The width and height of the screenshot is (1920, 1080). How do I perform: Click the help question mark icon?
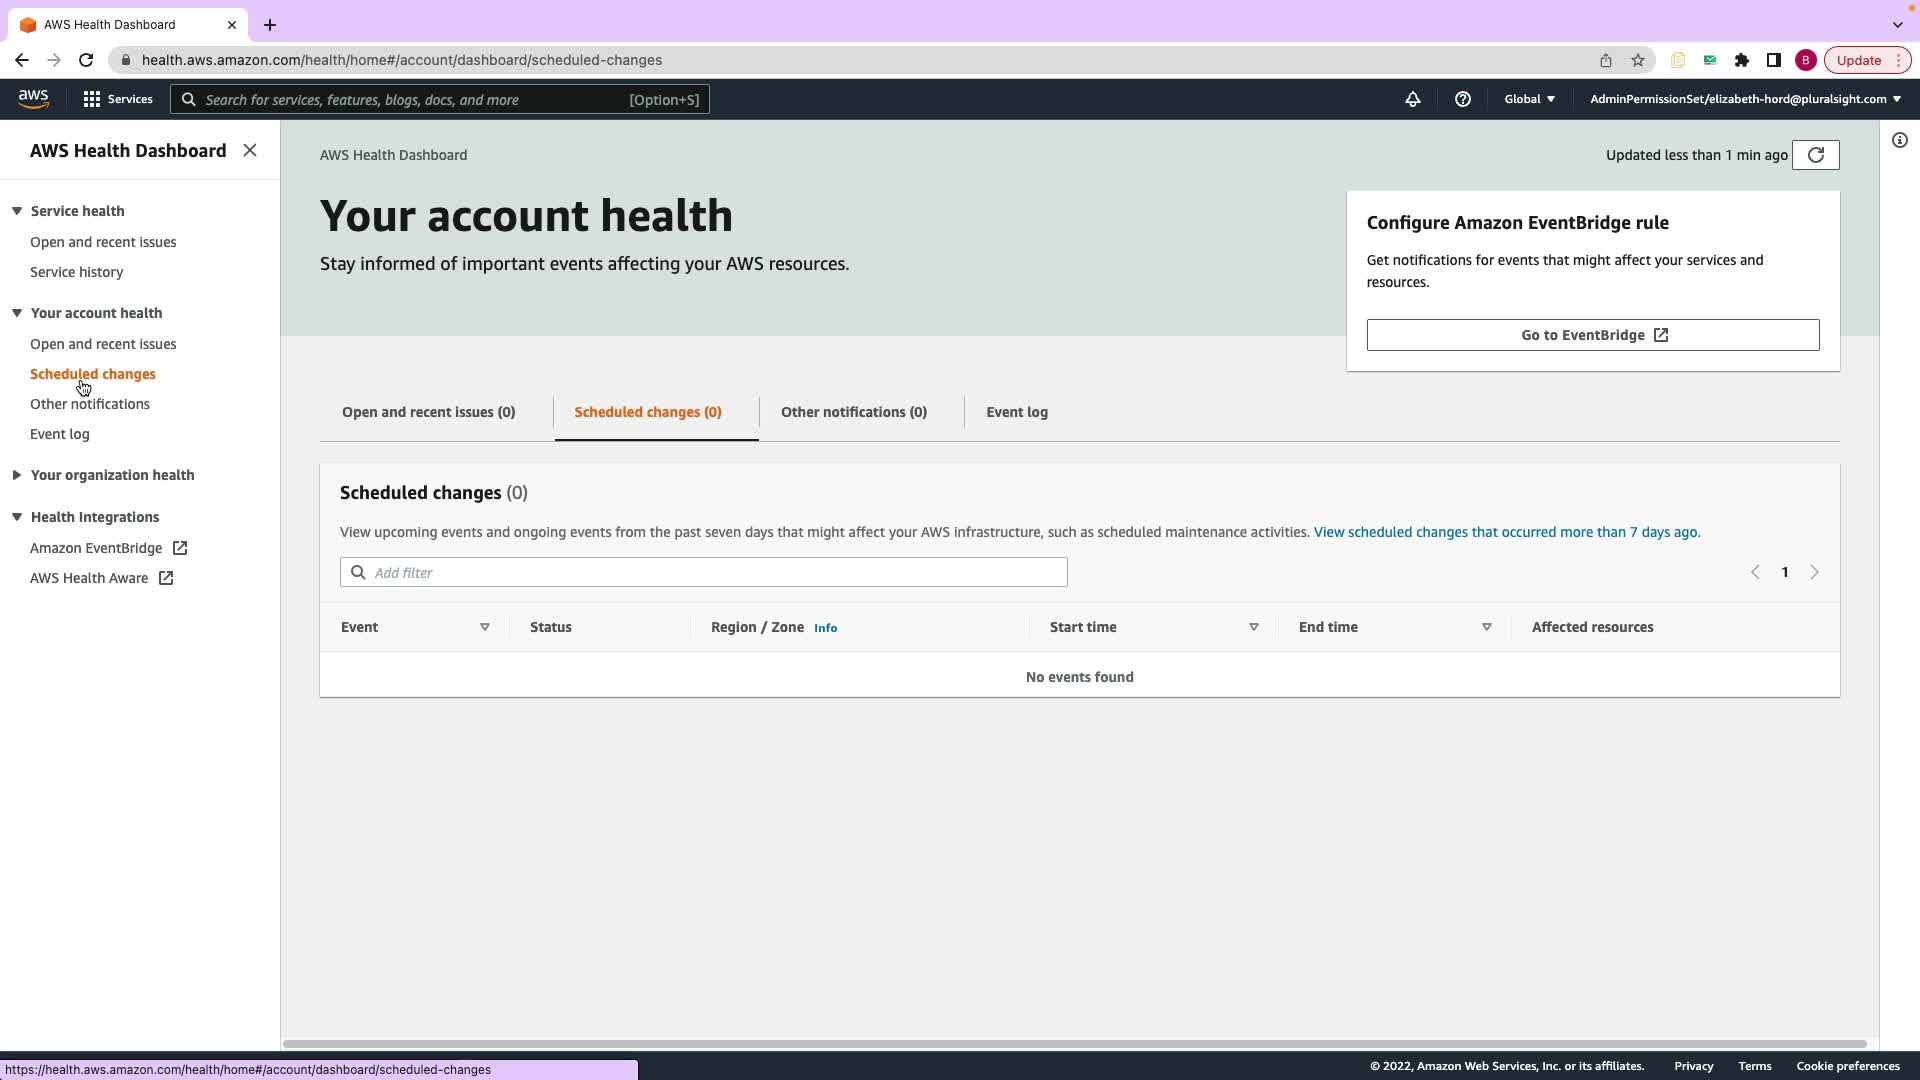tap(1462, 99)
